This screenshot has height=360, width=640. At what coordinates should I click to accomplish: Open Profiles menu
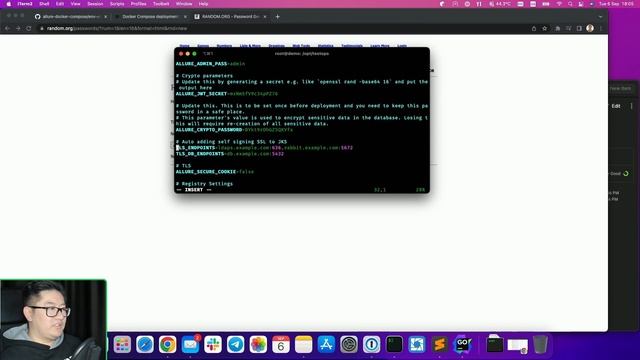click(x=138, y=4)
